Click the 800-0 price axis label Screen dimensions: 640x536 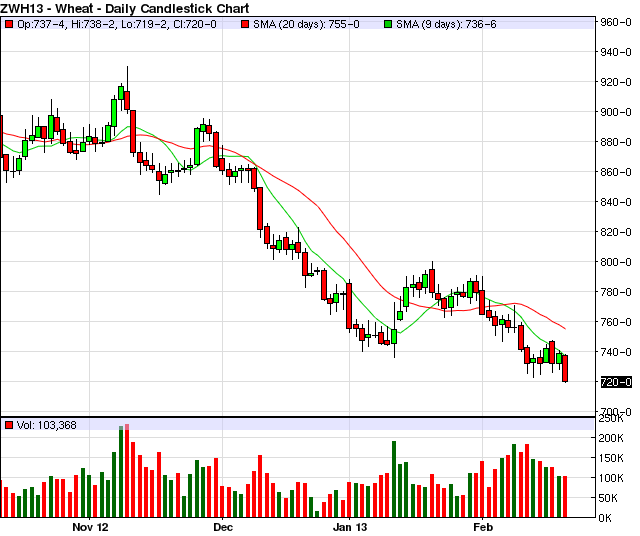coord(616,262)
